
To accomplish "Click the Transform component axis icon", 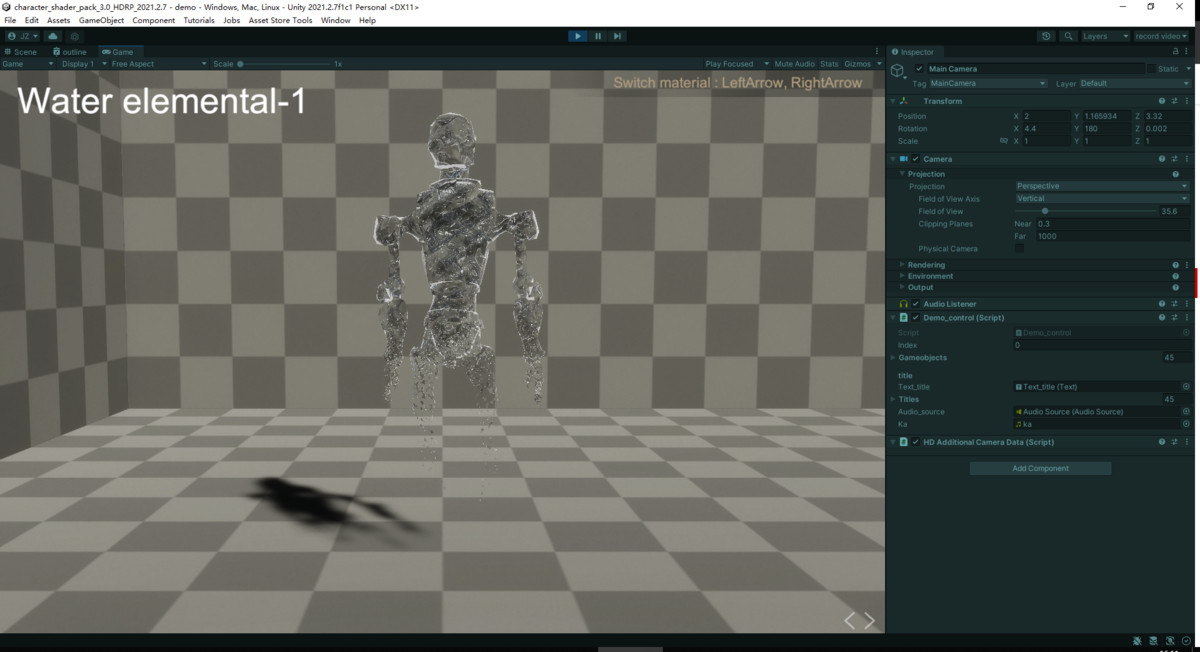I will [x=904, y=100].
